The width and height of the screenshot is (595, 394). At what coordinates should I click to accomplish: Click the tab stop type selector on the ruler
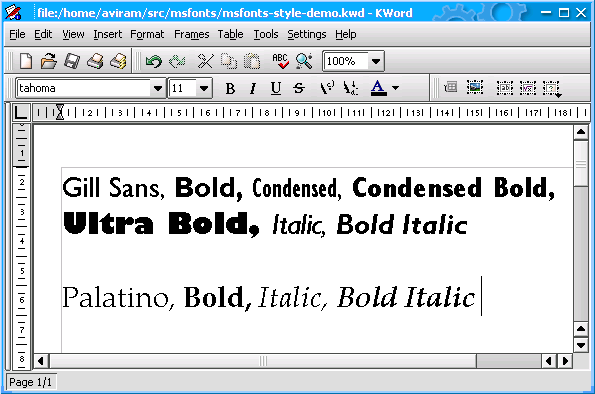click(x=20, y=112)
